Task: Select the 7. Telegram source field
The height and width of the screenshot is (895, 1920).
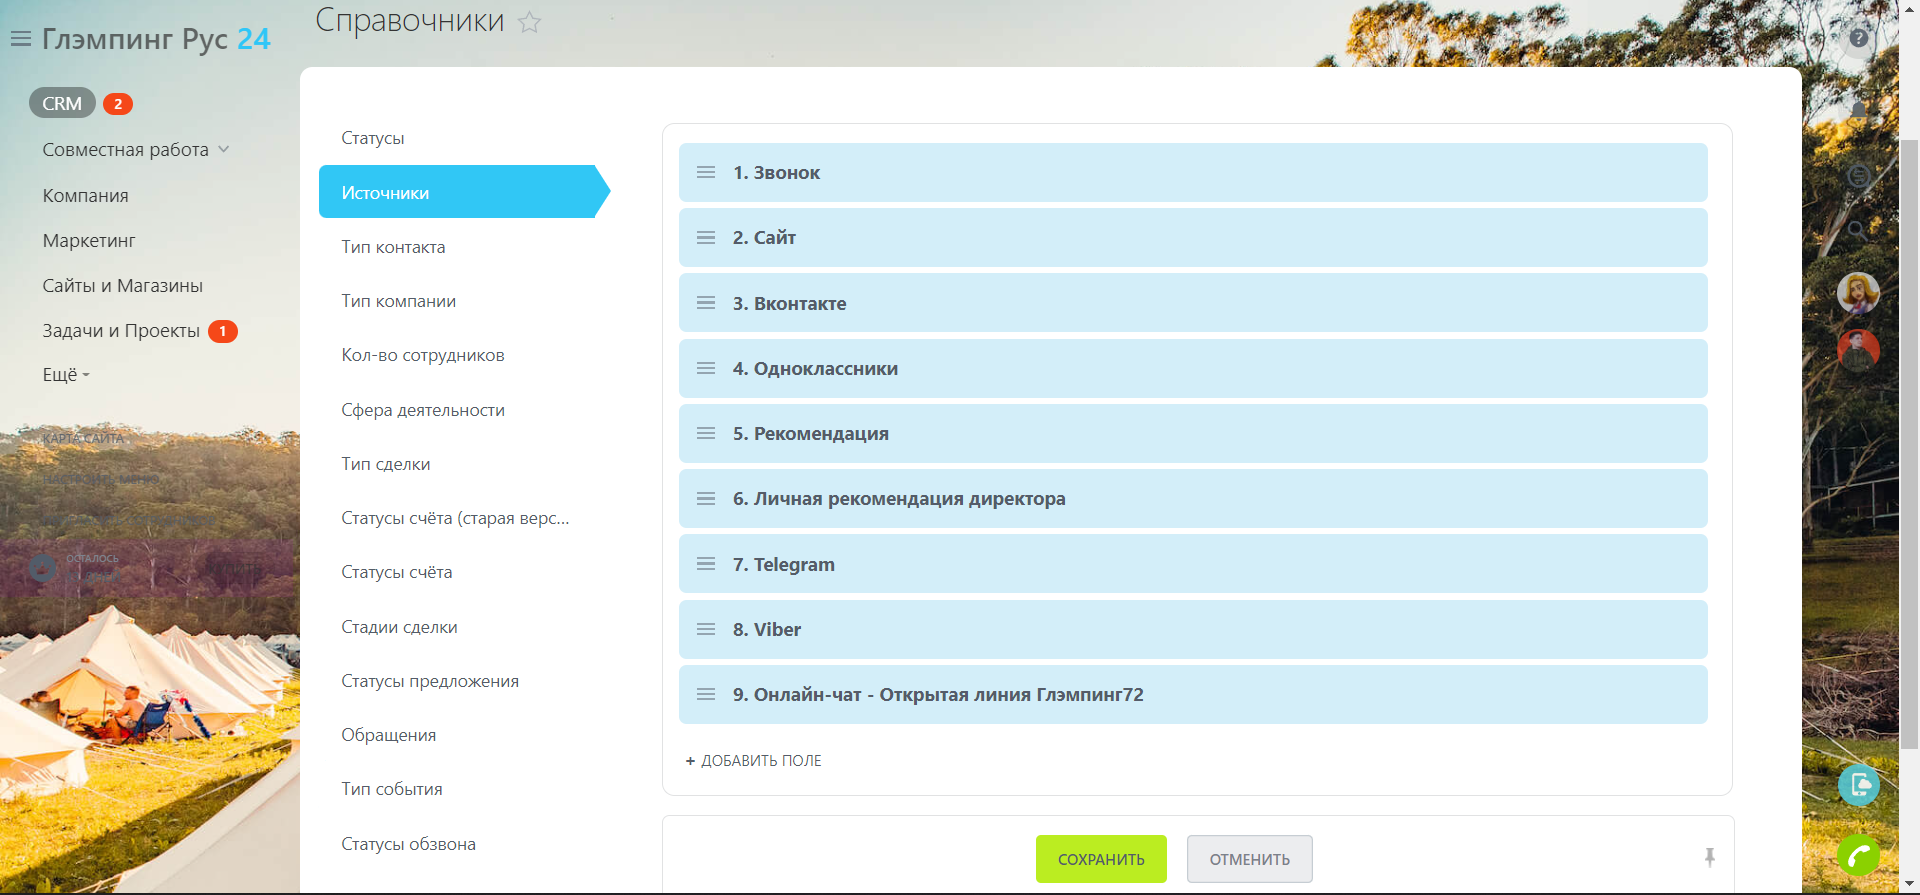Action: tap(1193, 564)
